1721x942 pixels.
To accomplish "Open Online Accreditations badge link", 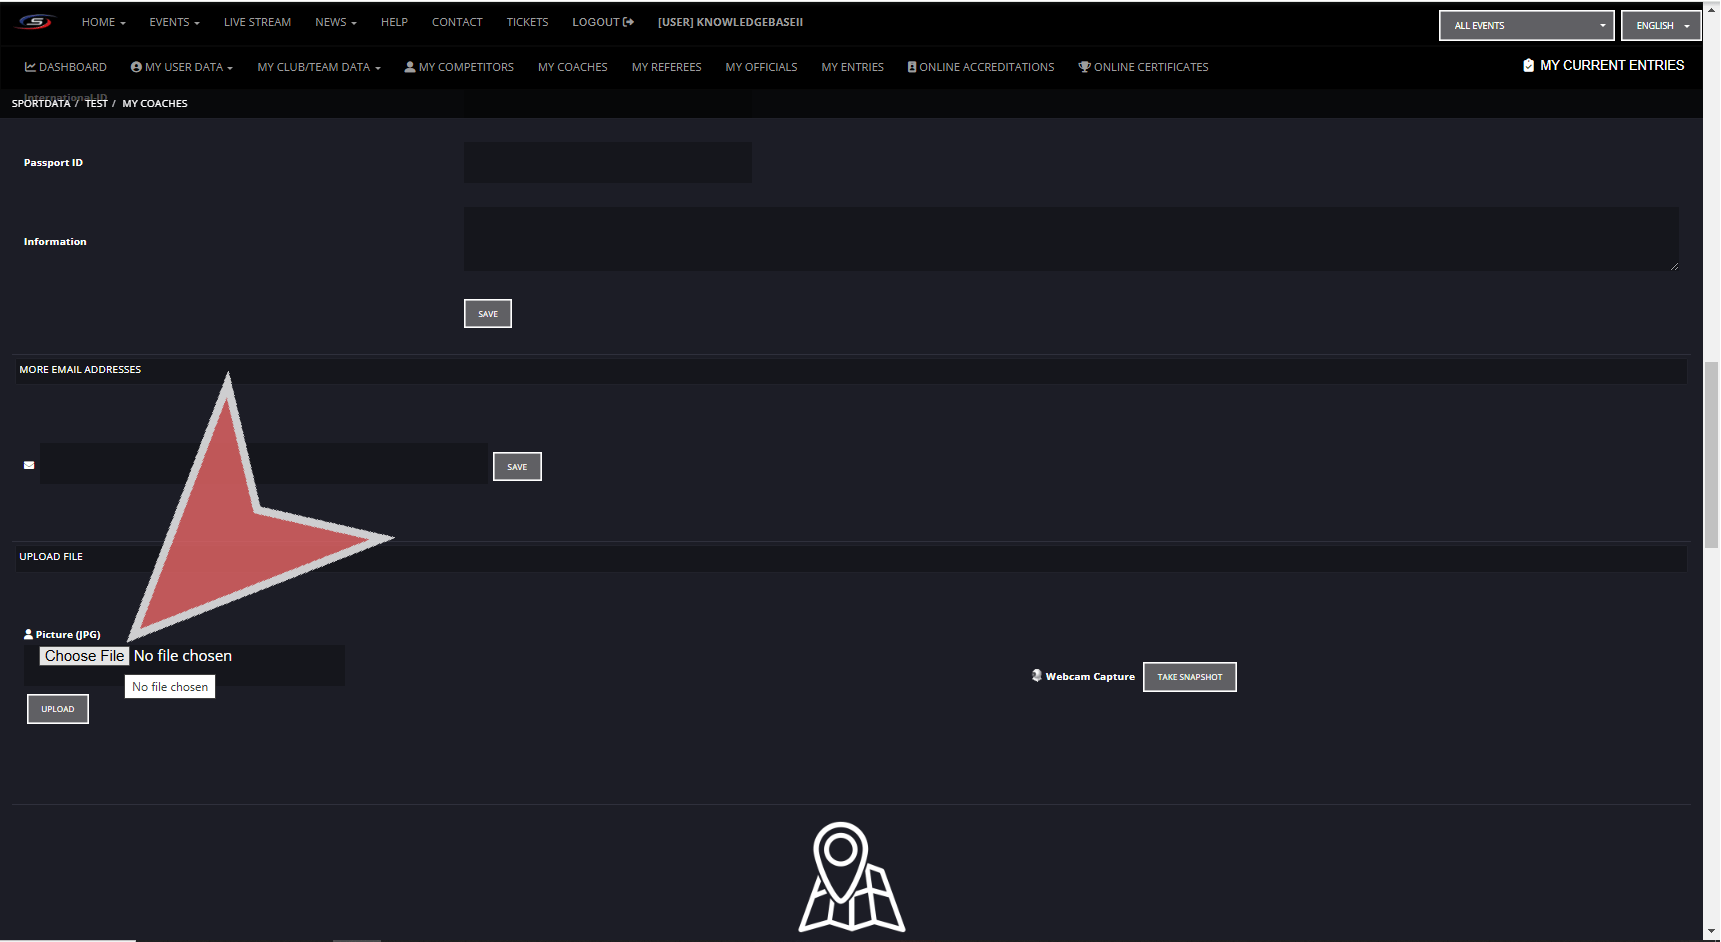I will coord(980,67).
